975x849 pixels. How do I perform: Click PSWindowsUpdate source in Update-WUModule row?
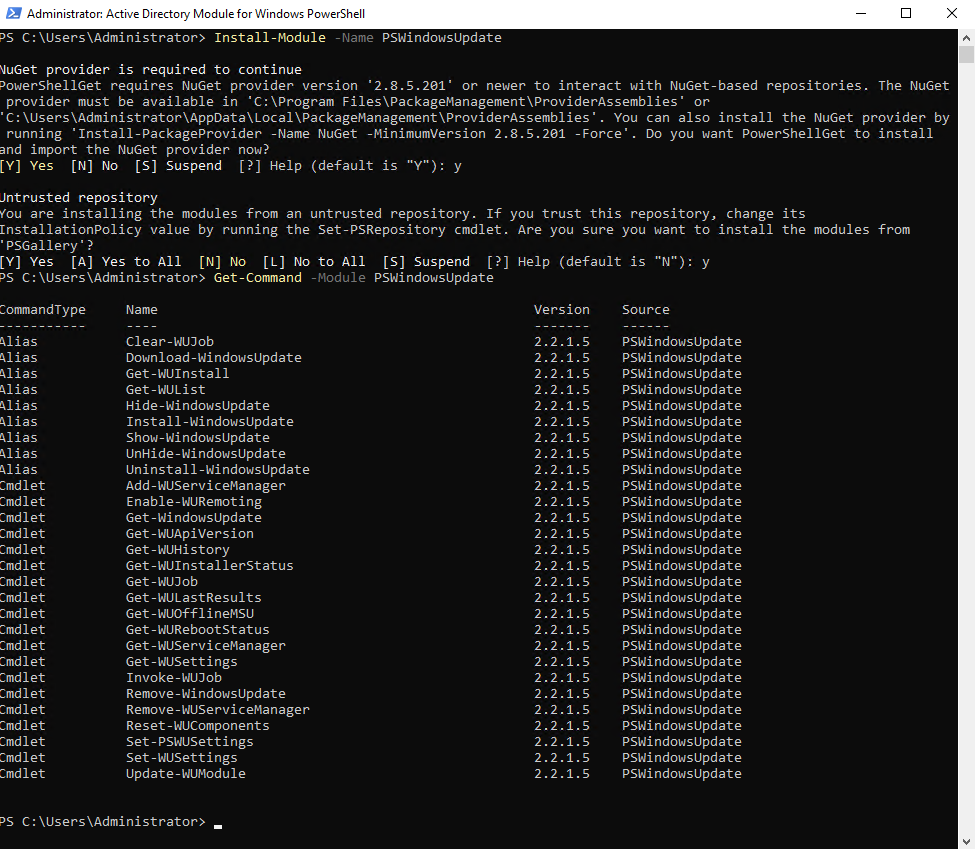[x=682, y=774]
